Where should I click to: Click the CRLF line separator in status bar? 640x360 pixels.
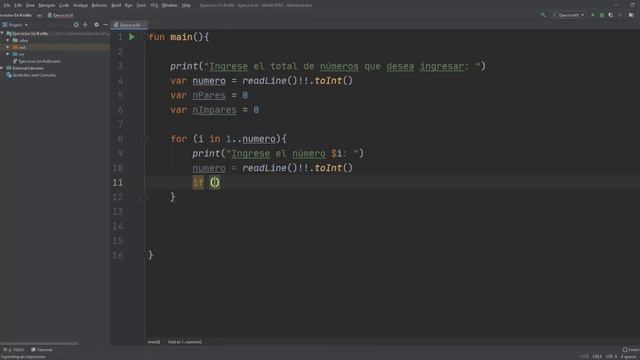tap(597, 357)
